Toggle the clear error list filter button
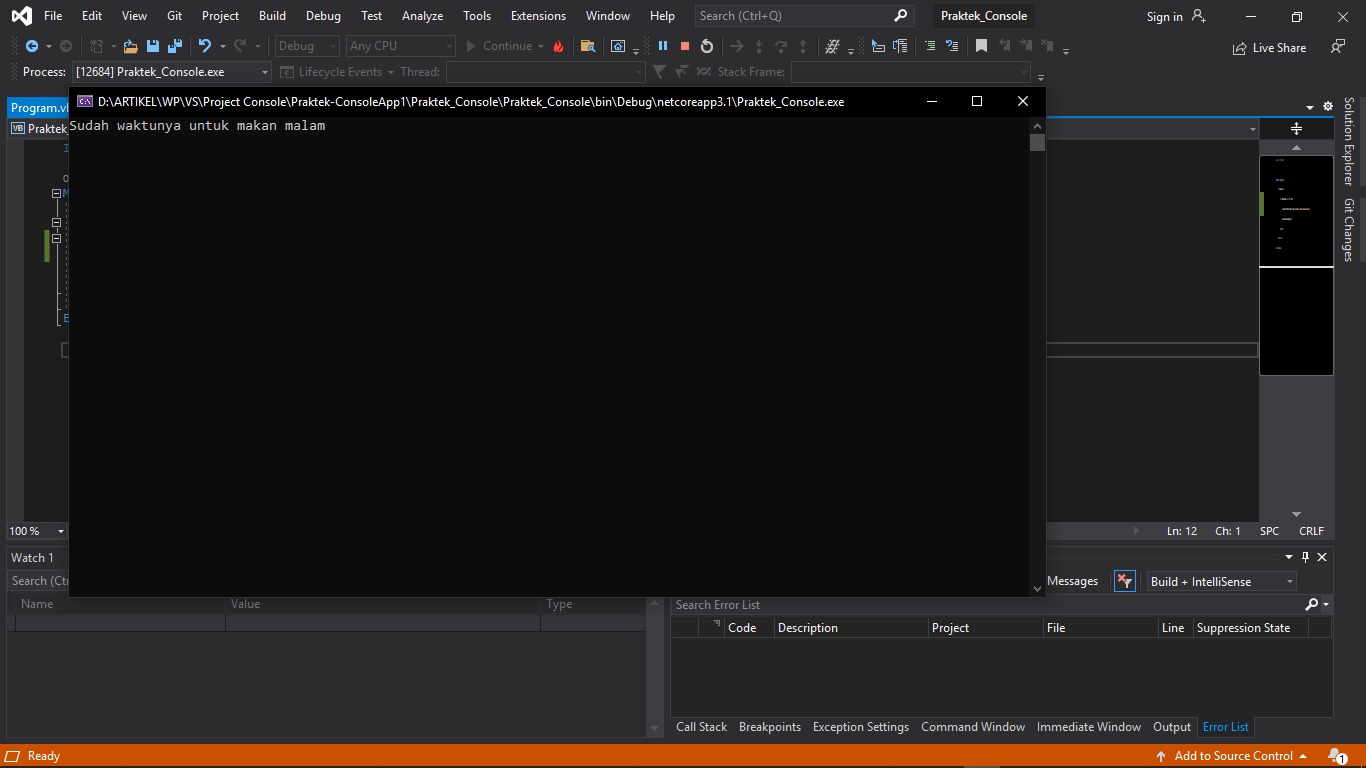Image resolution: width=1366 pixels, height=768 pixels. click(x=1125, y=581)
